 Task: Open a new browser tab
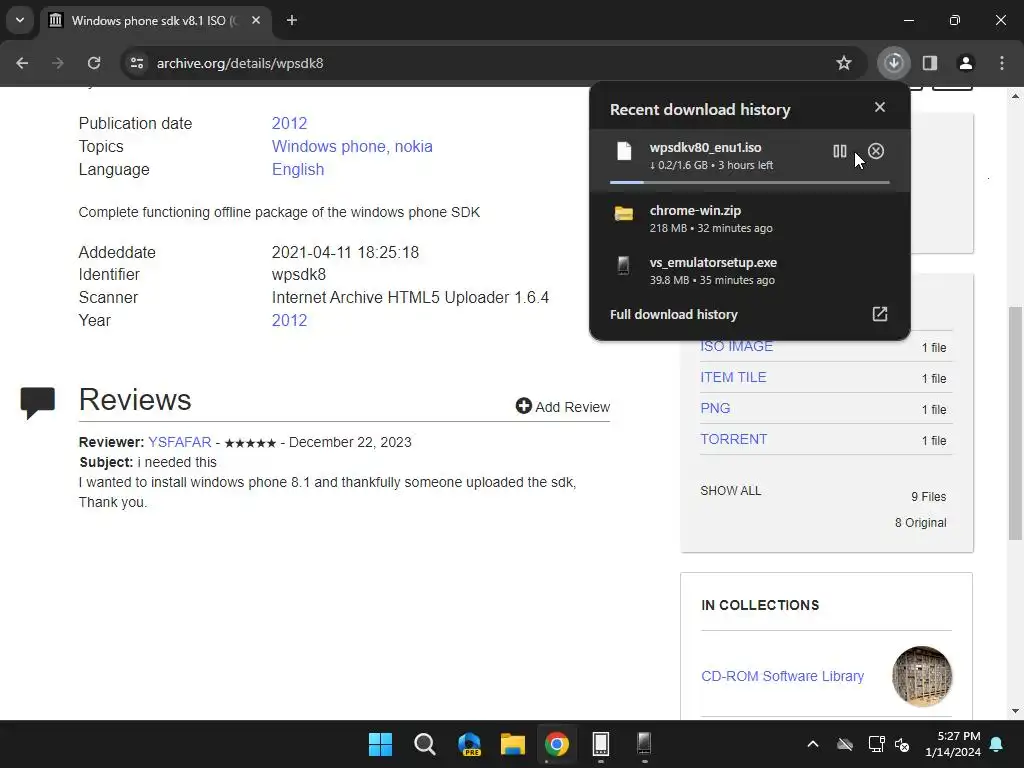[x=292, y=20]
